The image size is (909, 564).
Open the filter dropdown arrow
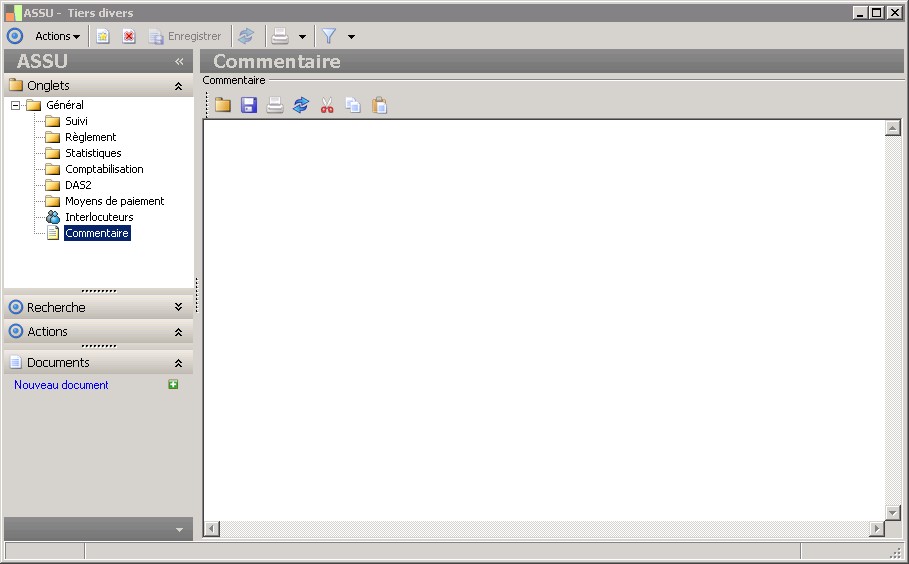tap(351, 37)
